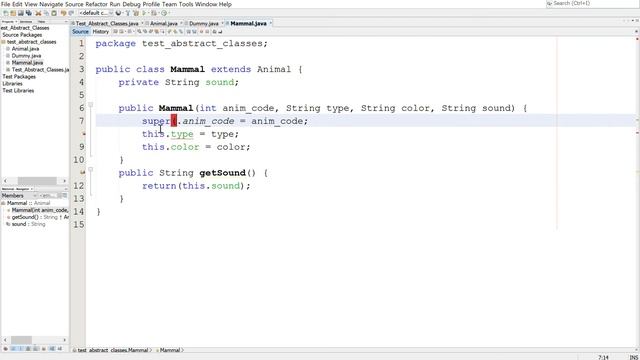Click the test_abstract_classes.Mammal breadcrumb
Screen dimensions: 640x360
[113, 350]
